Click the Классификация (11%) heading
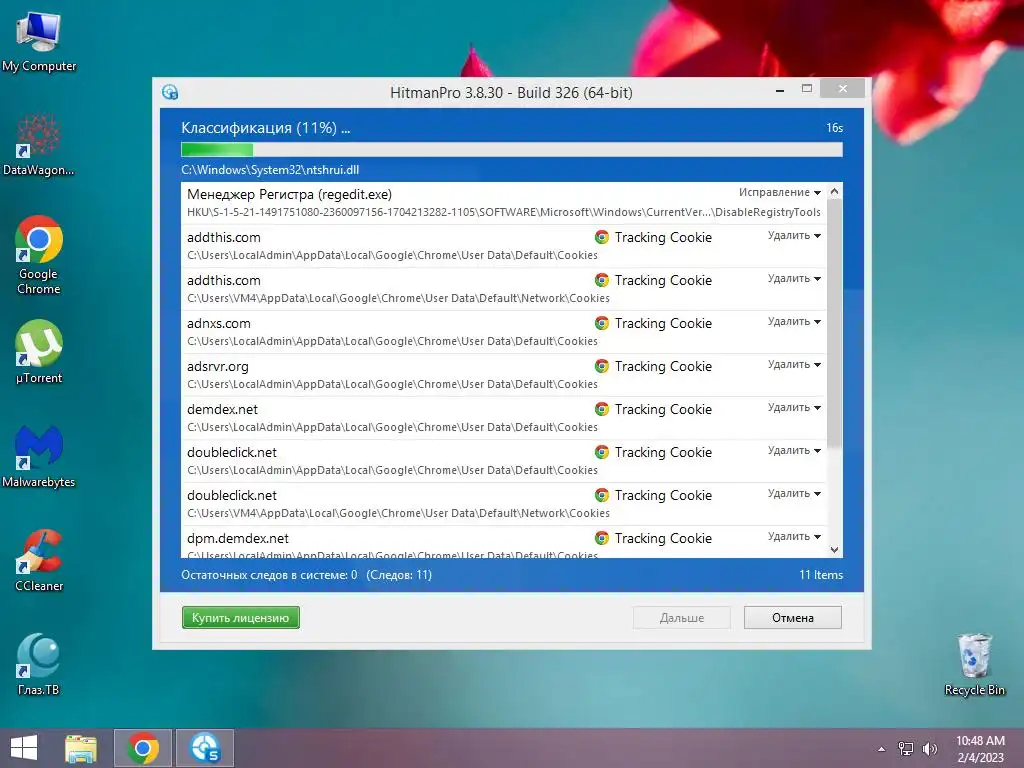1024x768 pixels. (265, 128)
